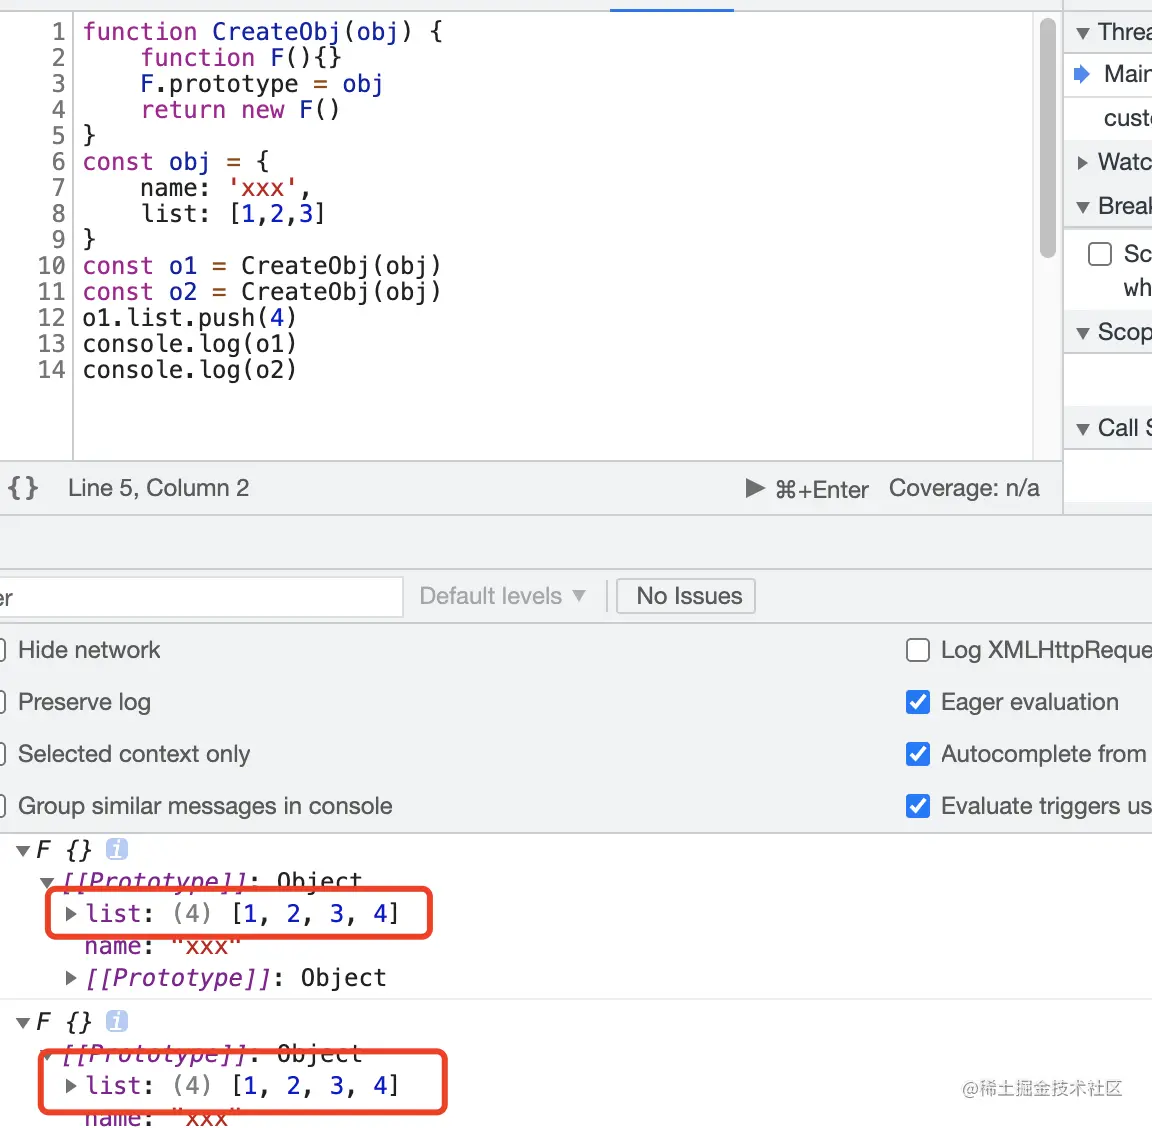Toggle the Log XMLHttpRequests checkbox
The image size is (1152, 1128).
tap(918, 650)
